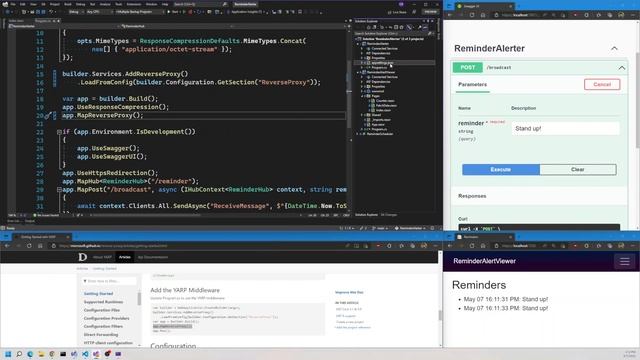The height and width of the screenshot is (360, 640).
Task: Open Terminal from the taskbar
Action: pos(63,354)
